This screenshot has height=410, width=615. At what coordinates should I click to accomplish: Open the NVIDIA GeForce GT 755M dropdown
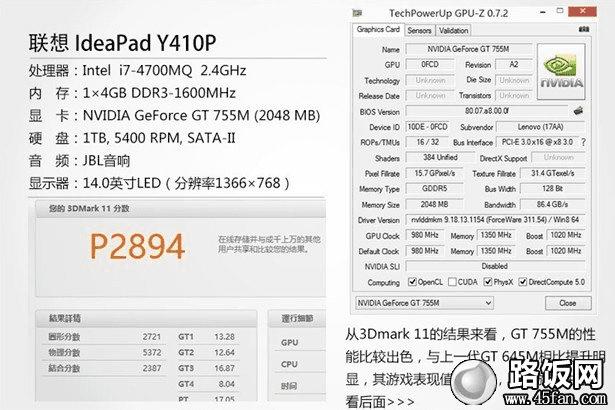click(x=424, y=303)
